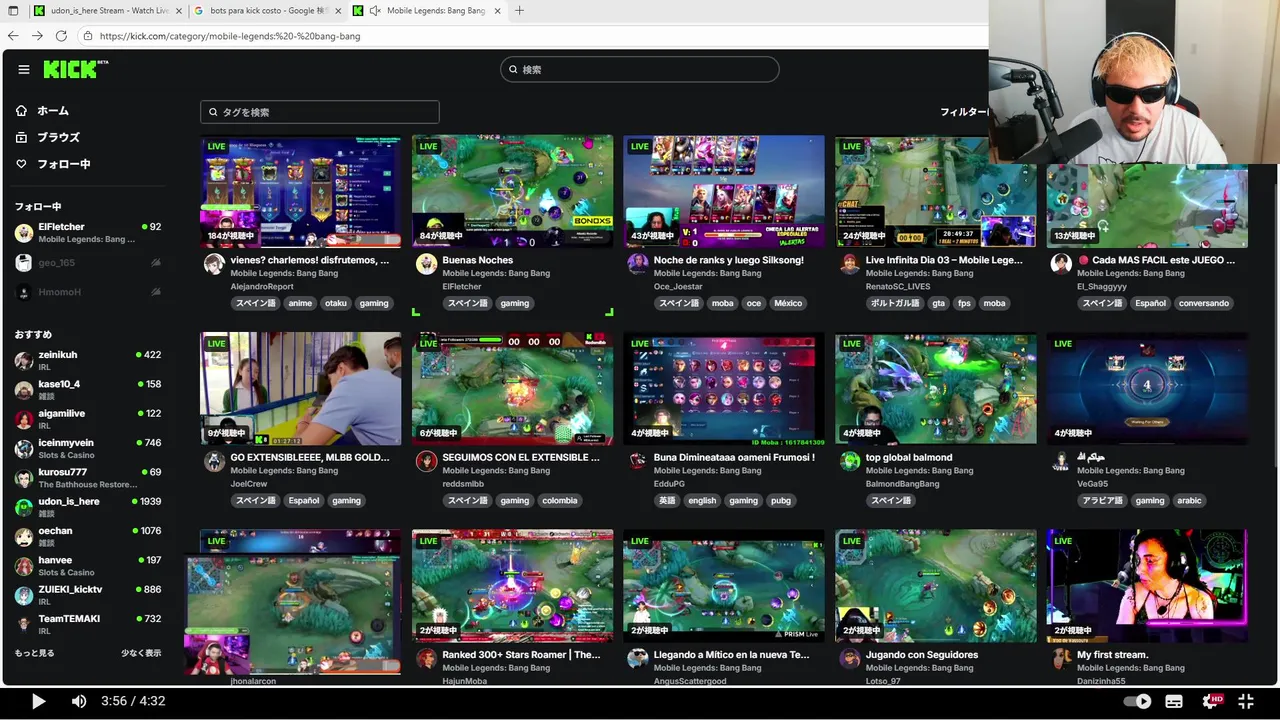Click the browser forward arrow
Image resolution: width=1280 pixels, height=720 pixels.
click(x=37, y=35)
